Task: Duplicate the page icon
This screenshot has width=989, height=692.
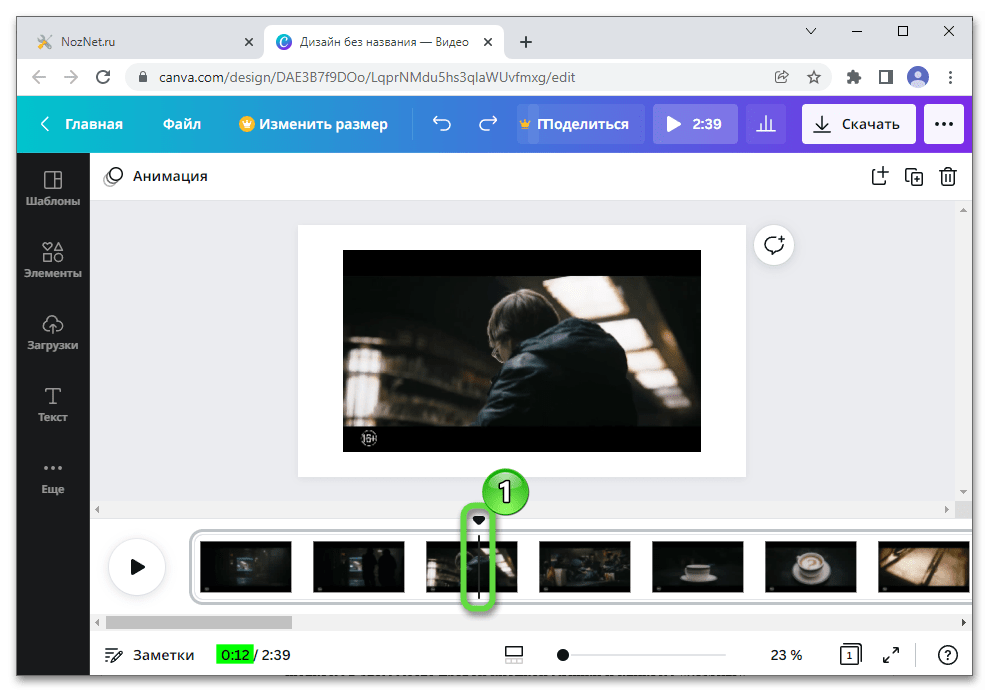Action: point(914,177)
